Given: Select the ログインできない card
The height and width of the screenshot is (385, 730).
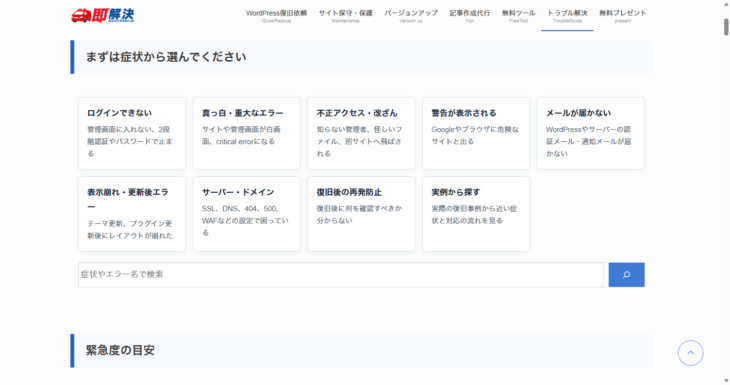Looking at the screenshot, I should pyautogui.click(x=132, y=133).
